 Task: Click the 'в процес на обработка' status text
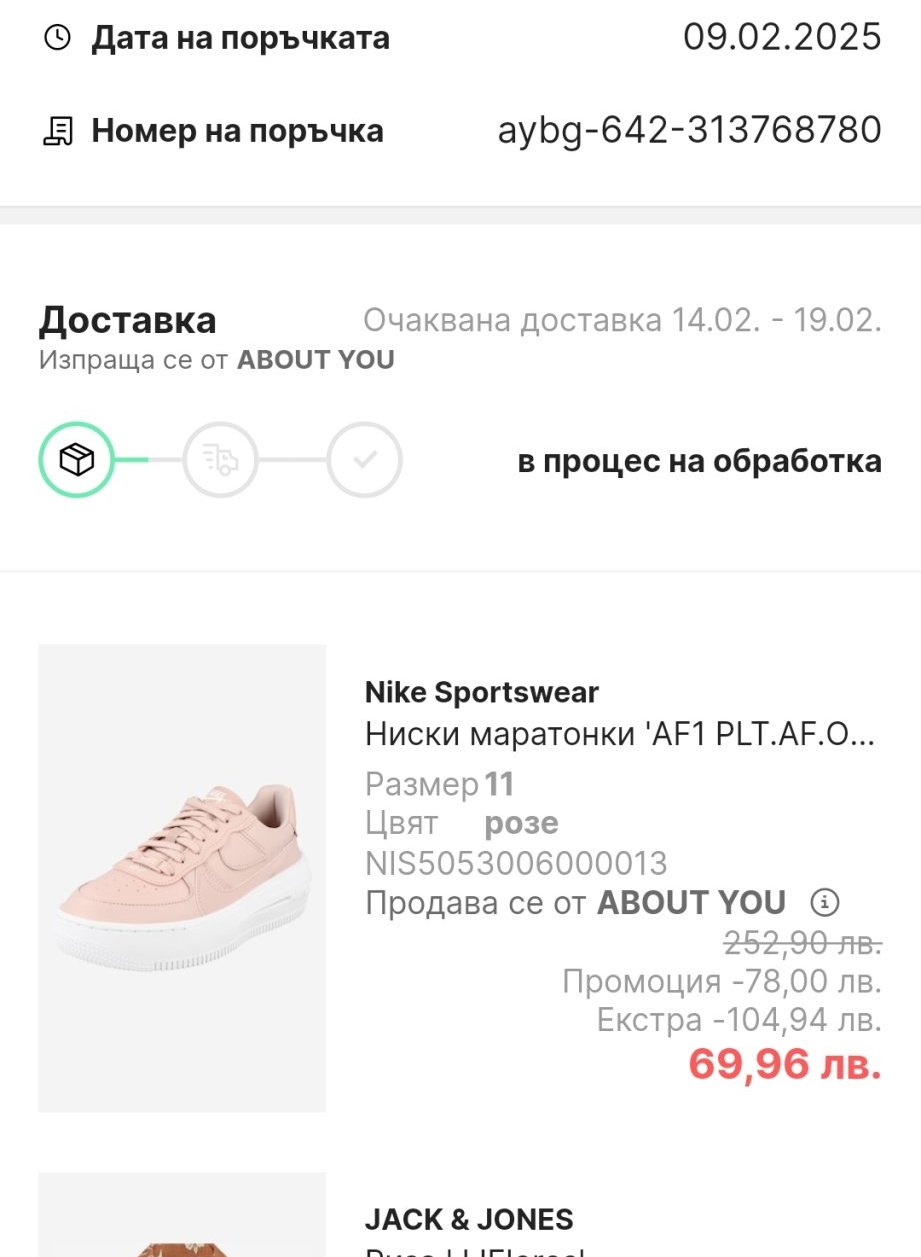coord(699,461)
